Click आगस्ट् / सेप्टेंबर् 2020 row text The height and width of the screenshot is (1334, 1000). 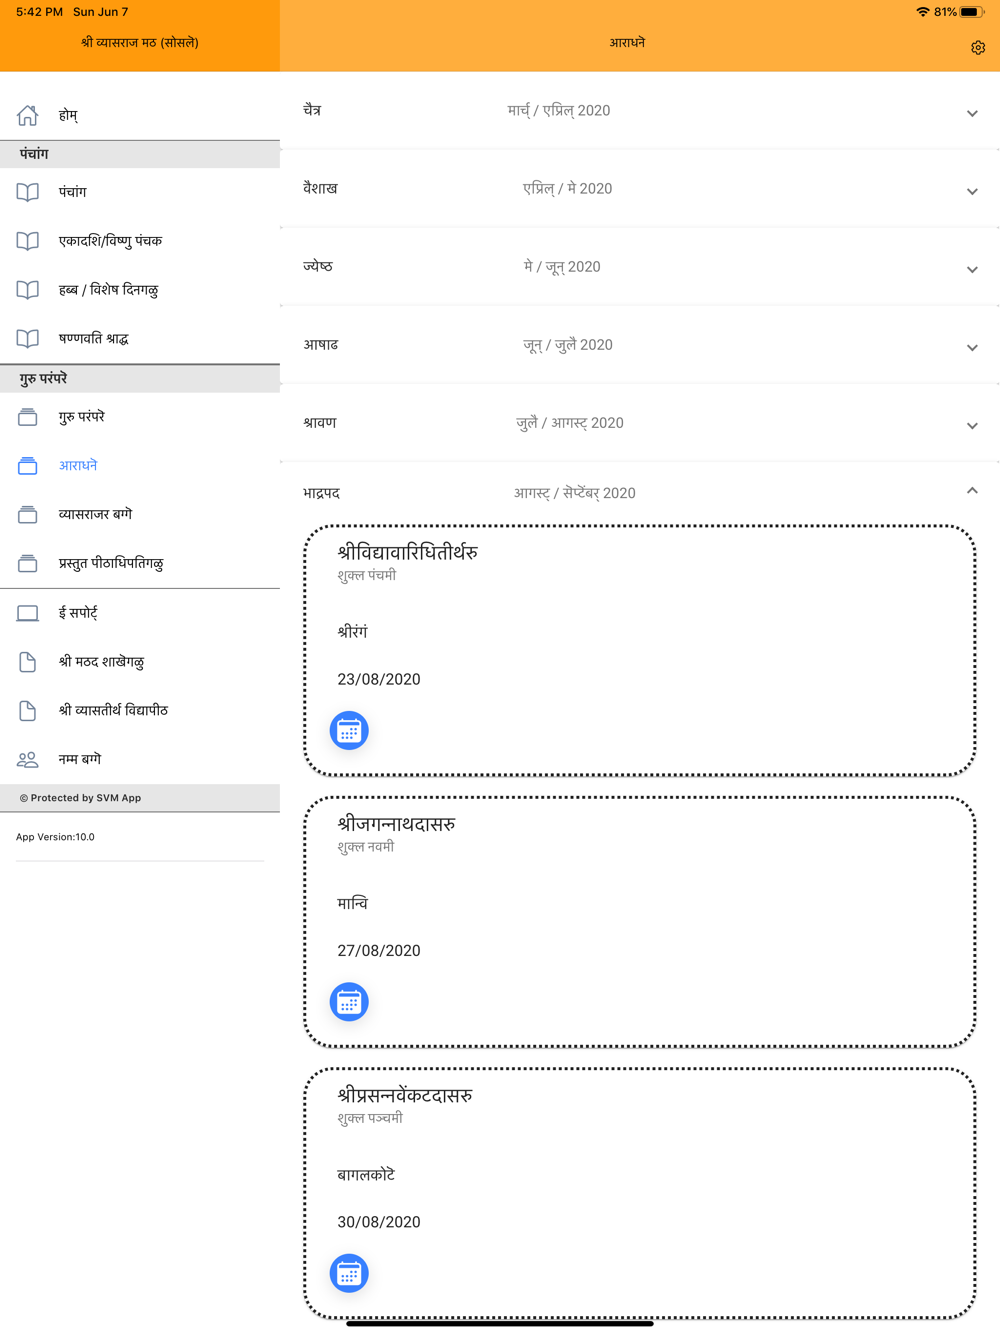575,493
